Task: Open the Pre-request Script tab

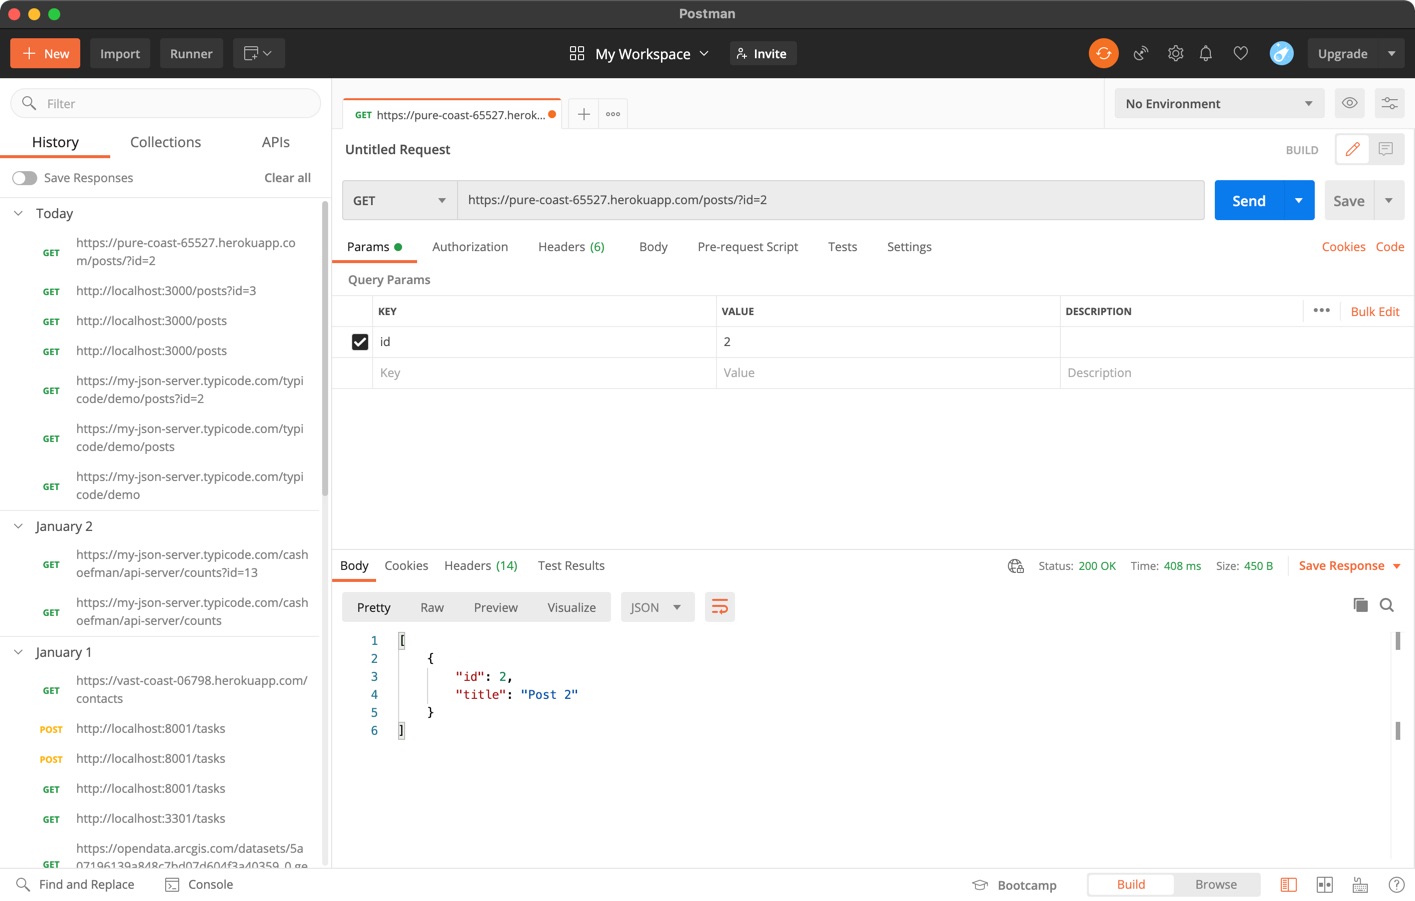Action: tap(747, 247)
